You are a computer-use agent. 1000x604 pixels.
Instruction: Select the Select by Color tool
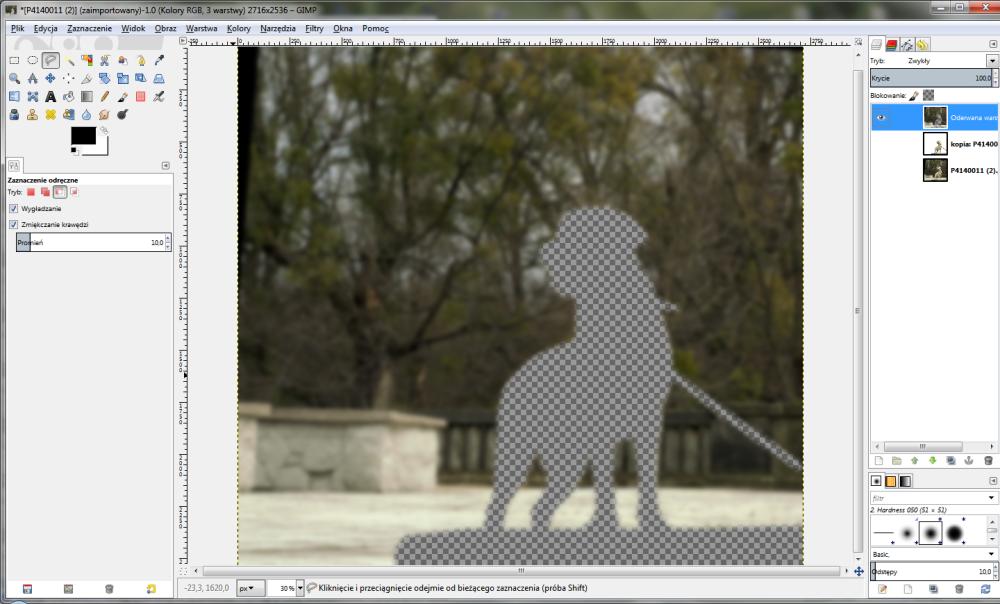87,61
